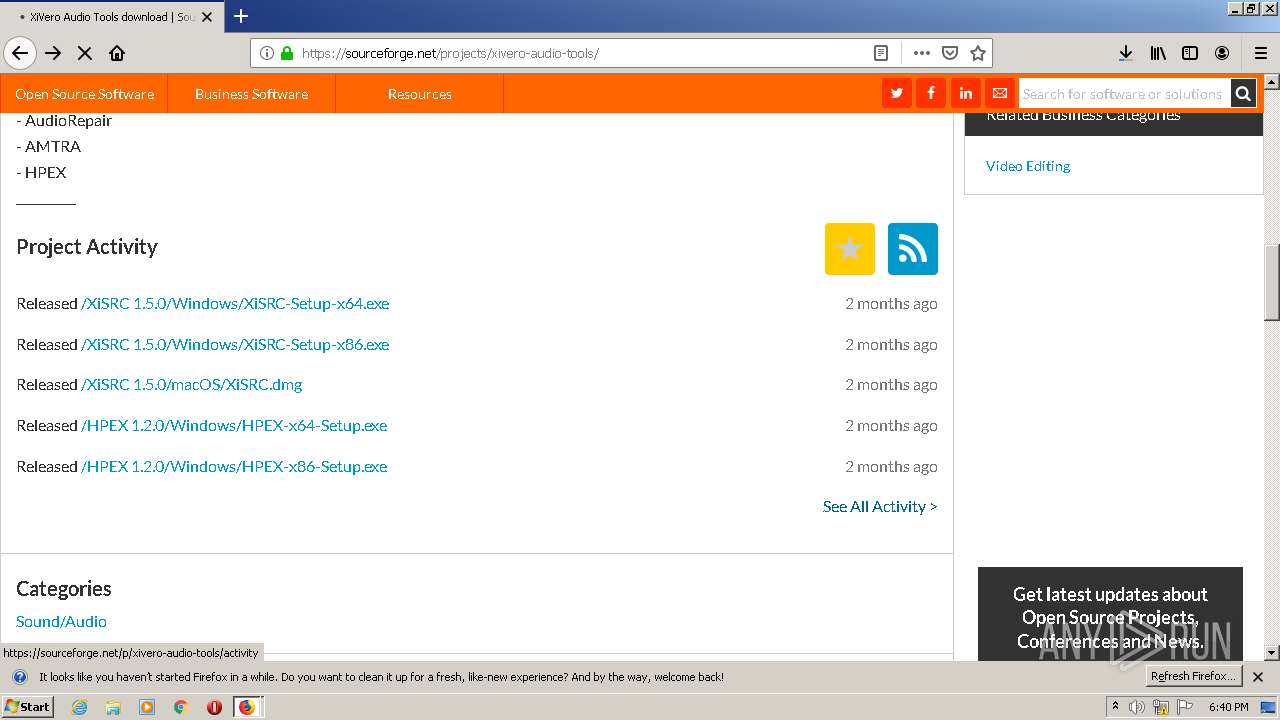Share via email envelope icon
Image resolution: width=1280 pixels, height=720 pixels.
tap(999, 93)
